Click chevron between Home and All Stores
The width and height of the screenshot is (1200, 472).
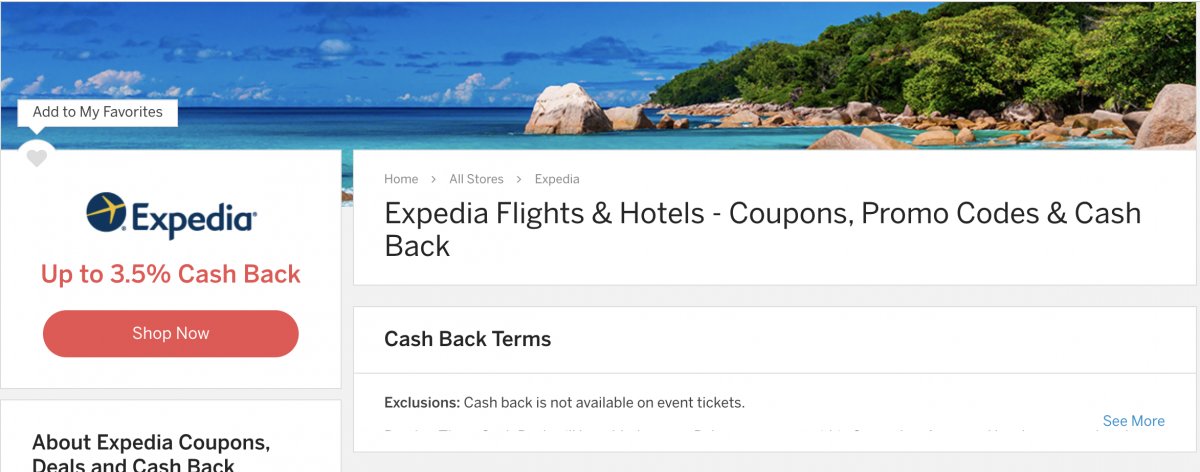[x=434, y=179]
